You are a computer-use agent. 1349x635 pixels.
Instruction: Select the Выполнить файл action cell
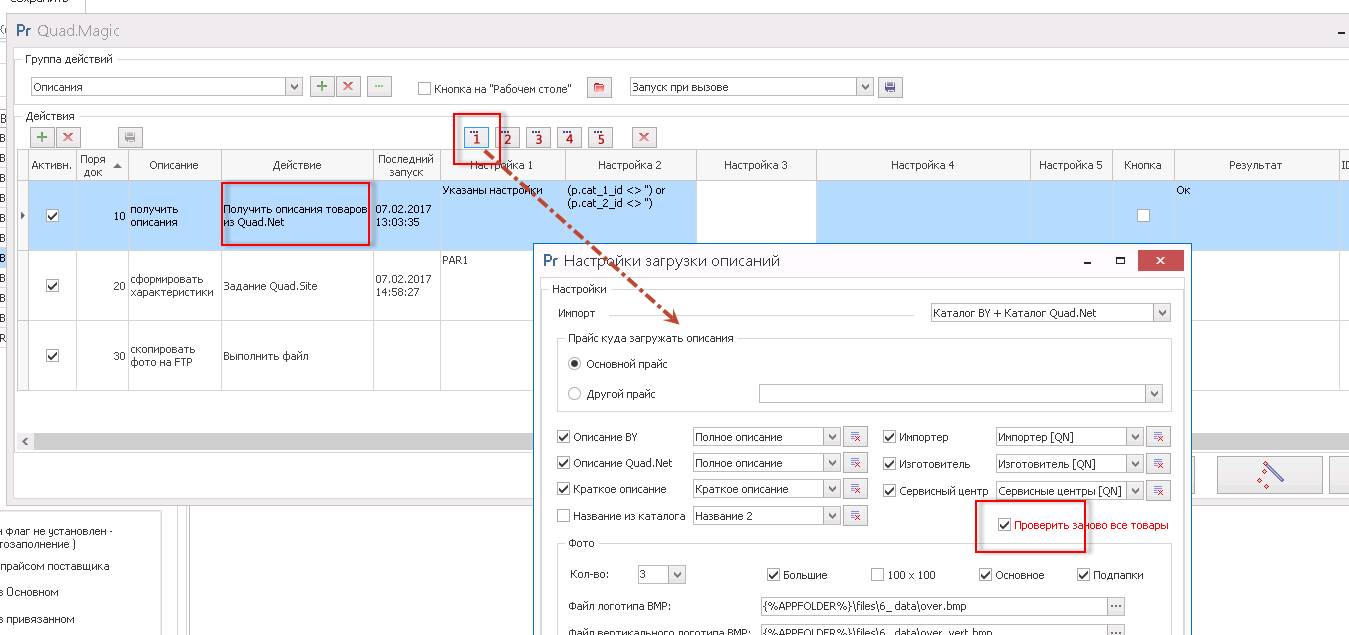(x=297, y=355)
